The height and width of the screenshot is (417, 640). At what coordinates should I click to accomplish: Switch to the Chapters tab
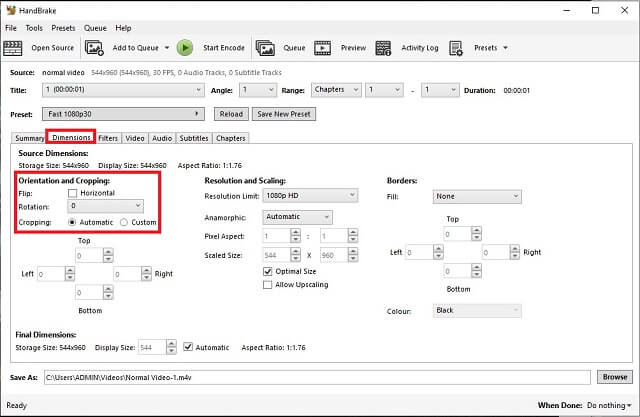pyautogui.click(x=231, y=138)
